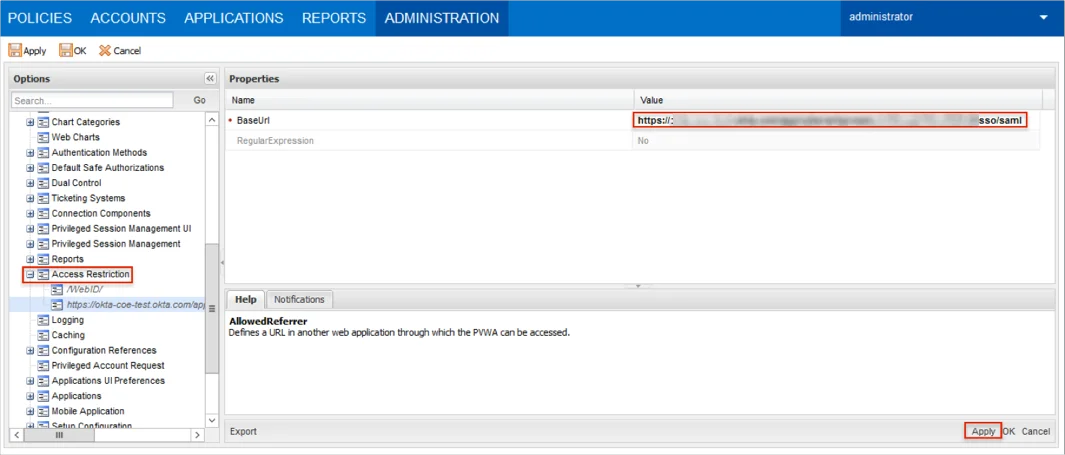Open the POLICIES menu
The height and width of the screenshot is (455, 1065).
click(x=40, y=18)
